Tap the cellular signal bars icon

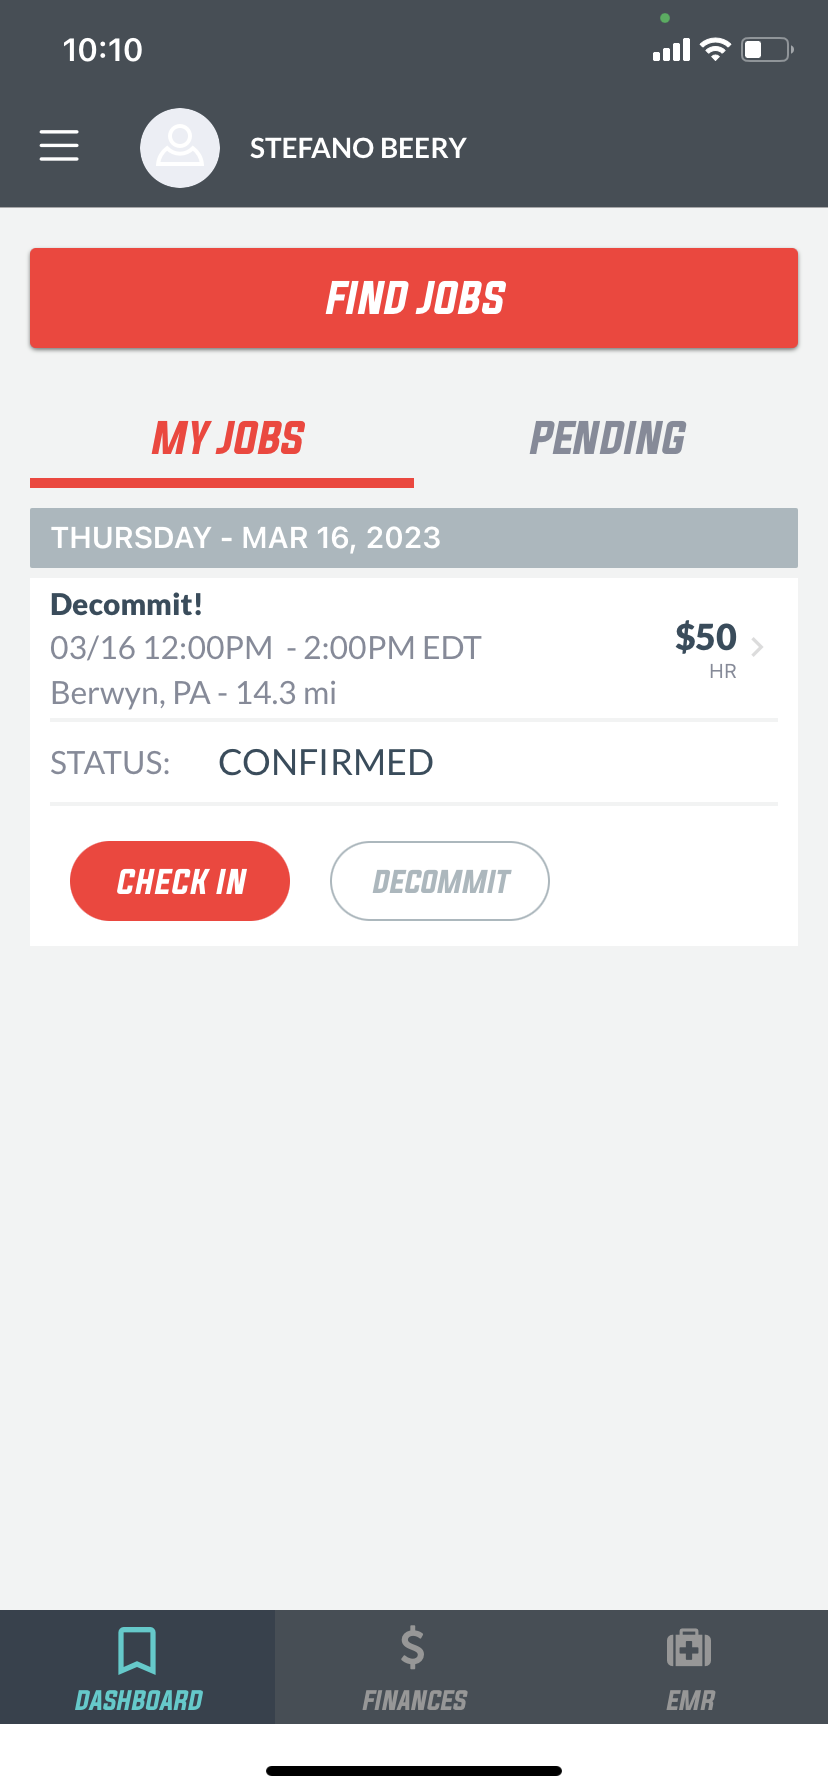[x=671, y=50]
